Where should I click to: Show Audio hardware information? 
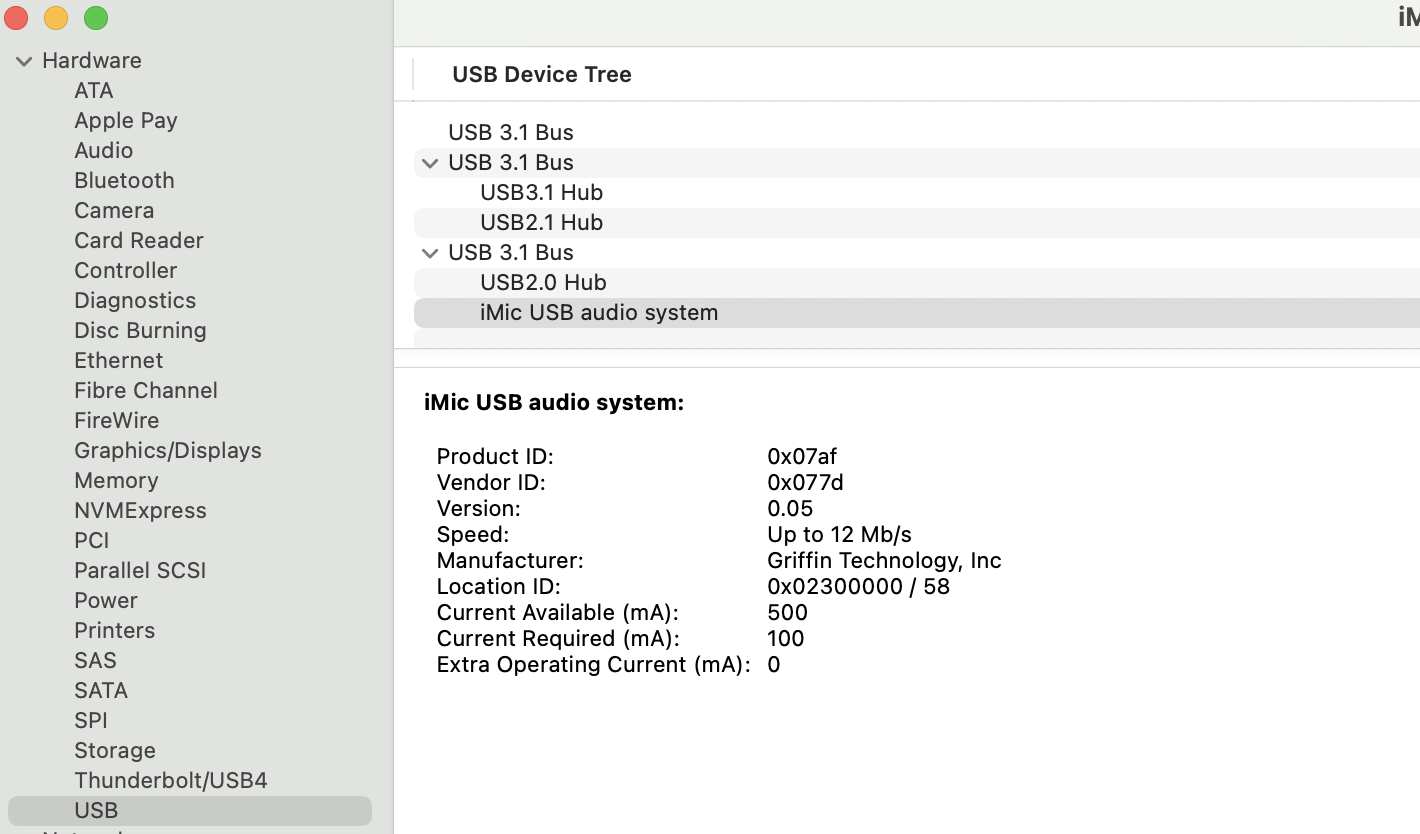(x=103, y=150)
